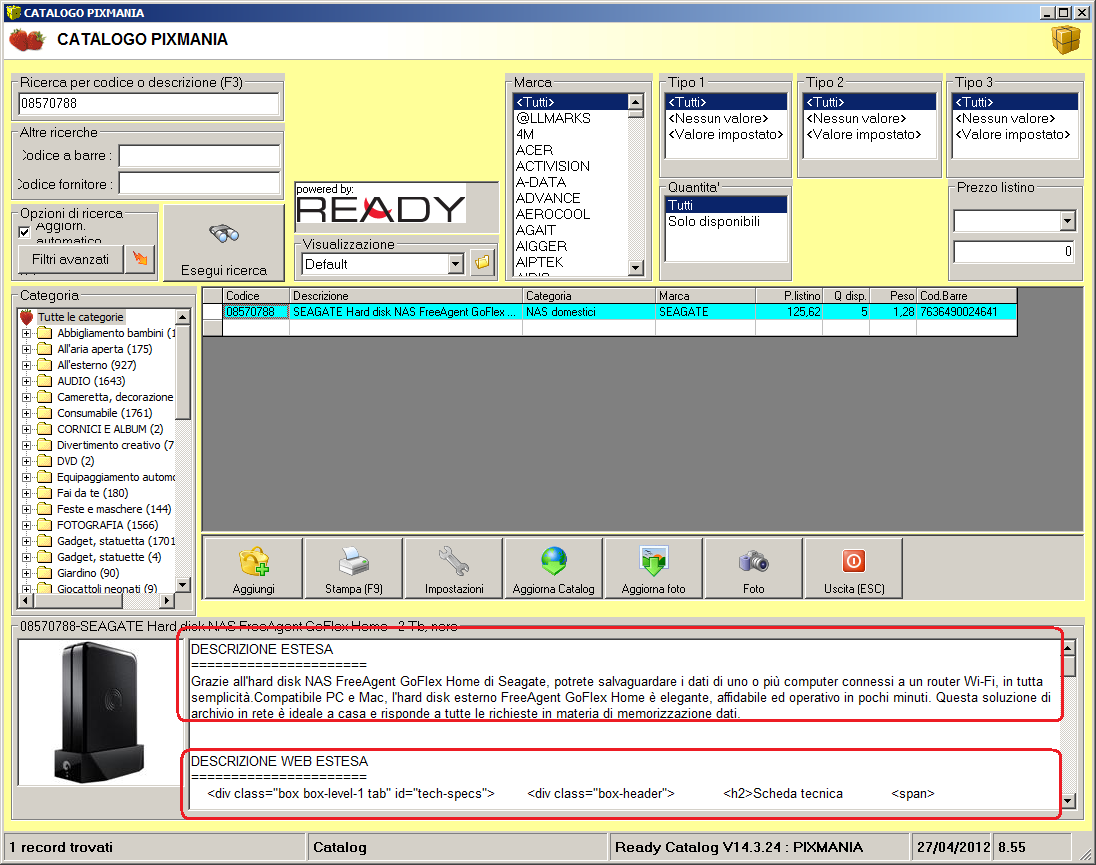Select result row code 08570788
This screenshot has width=1096, height=865.
point(256,312)
